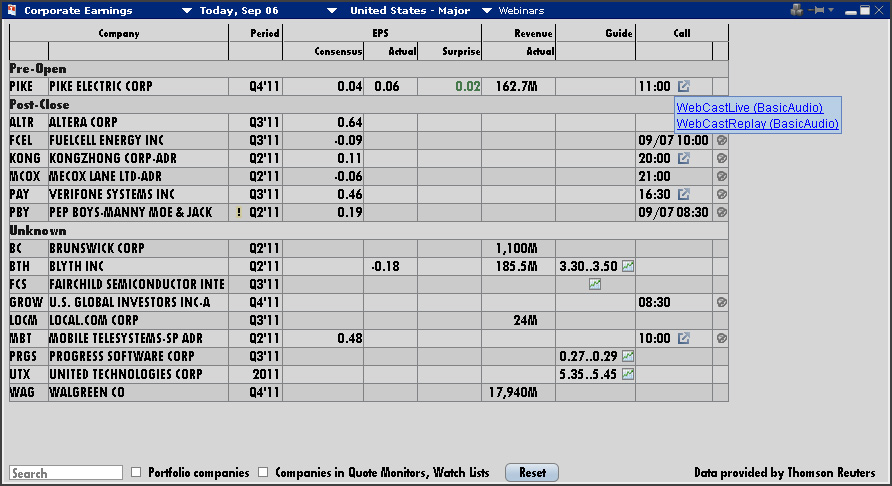
Task: Select PROGRESS SOFTWARE CORP company name
Action: (122, 356)
